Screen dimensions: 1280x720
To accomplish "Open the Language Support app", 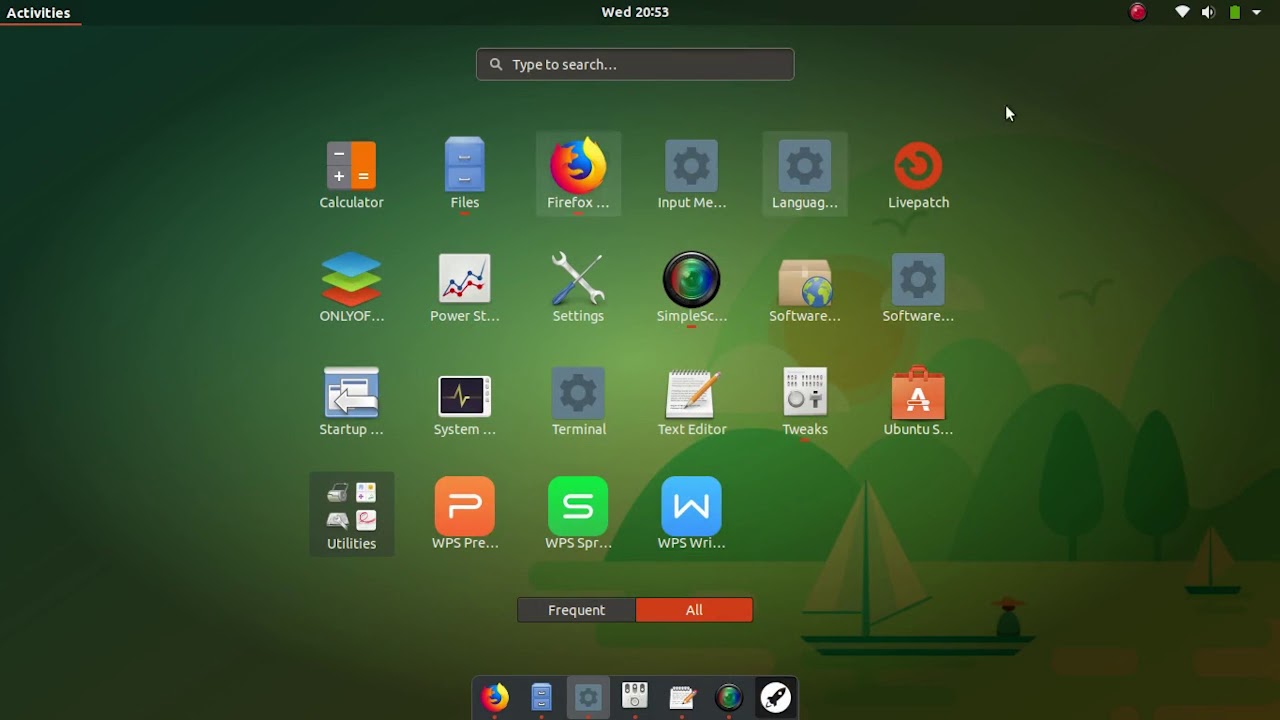I will click(x=805, y=174).
